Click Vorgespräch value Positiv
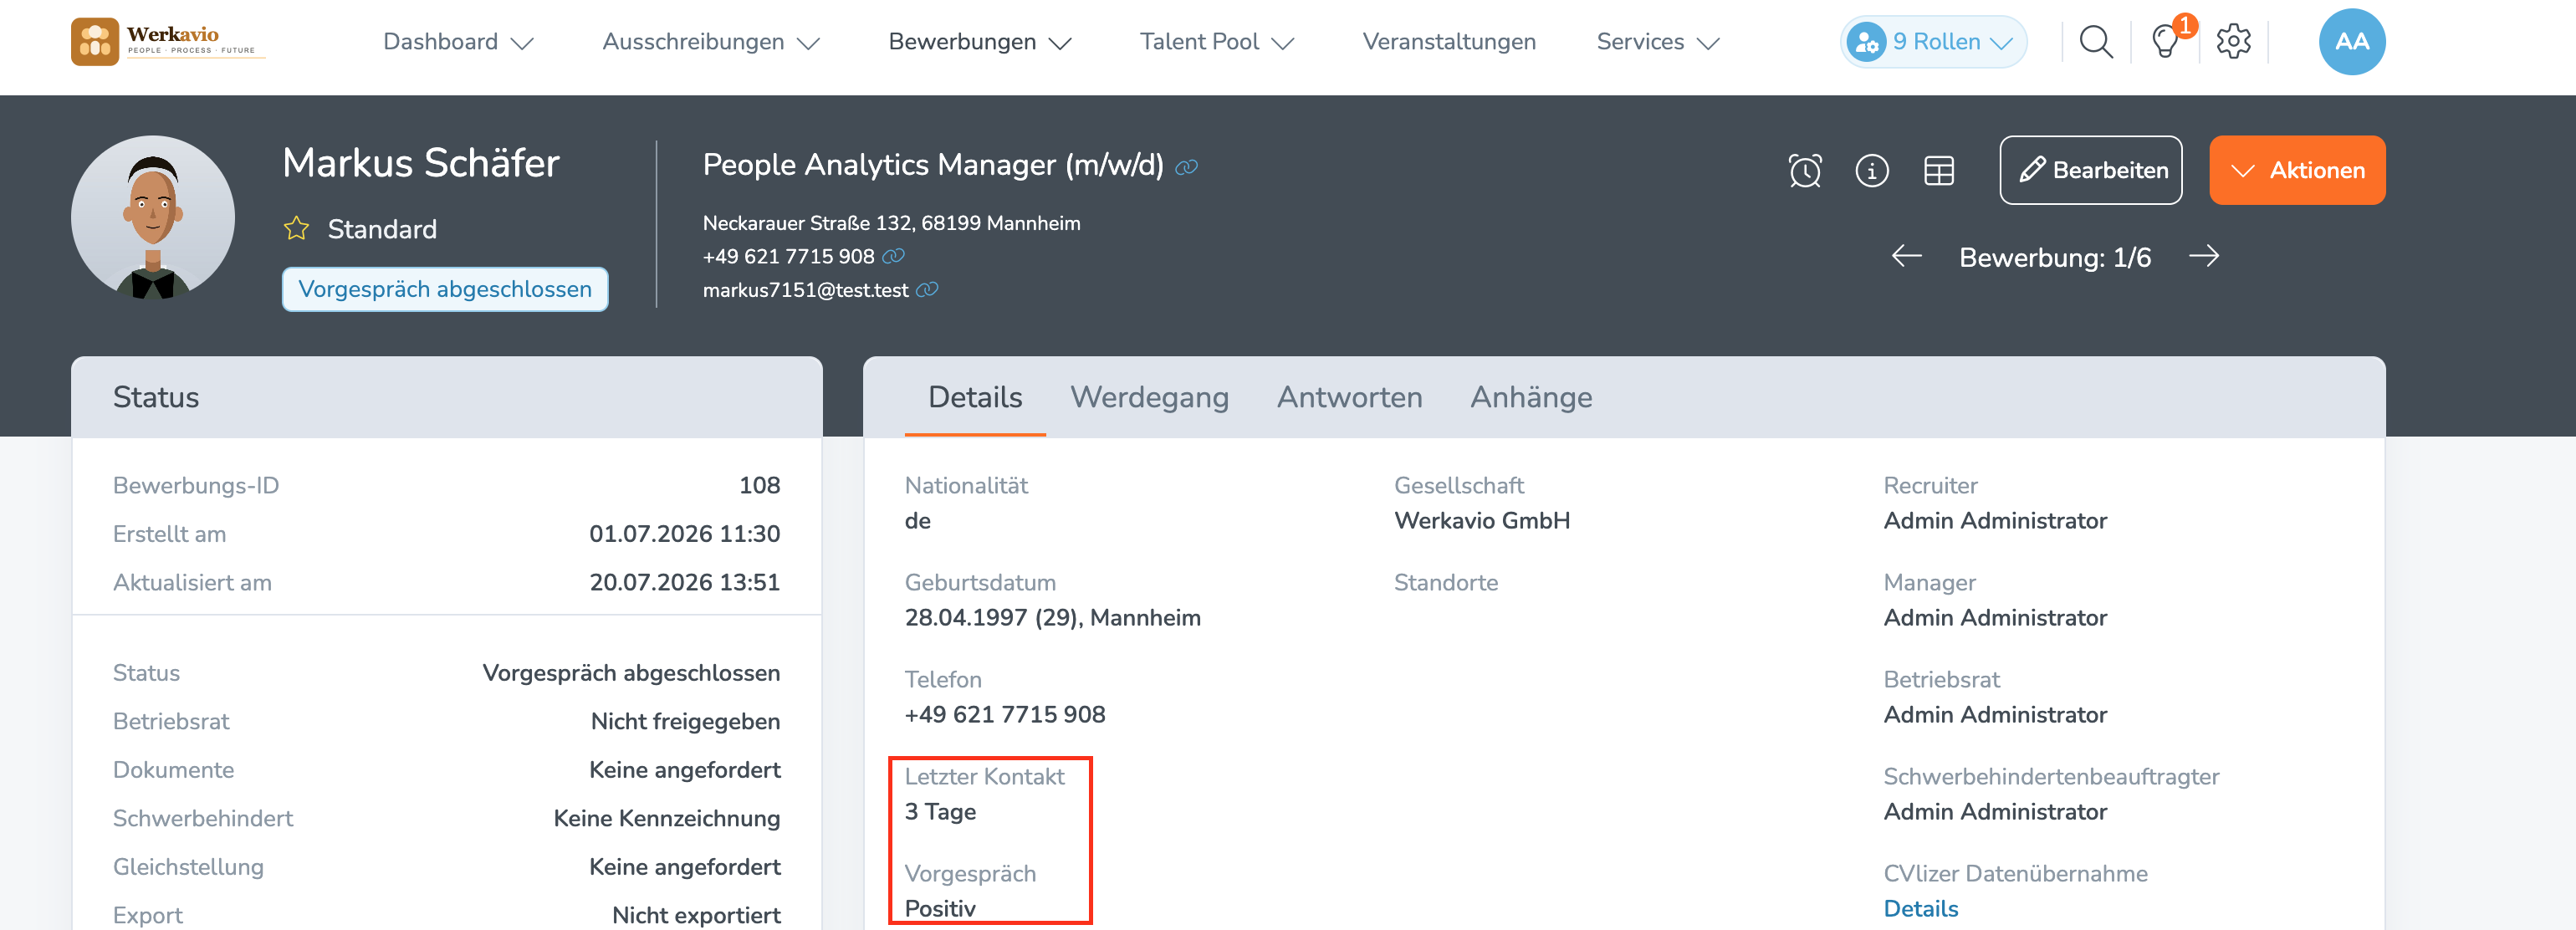Image resolution: width=2576 pixels, height=930 pixels. pyautogui.click(x=940, y=909)
